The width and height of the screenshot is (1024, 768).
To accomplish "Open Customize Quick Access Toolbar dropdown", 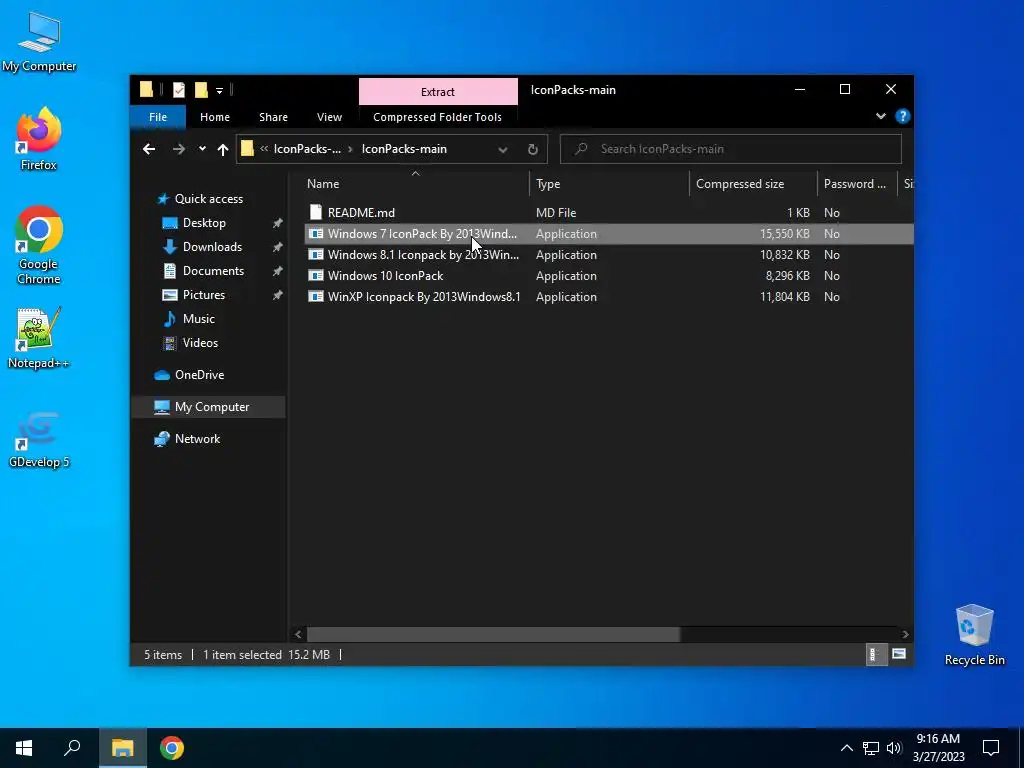I will pos(219,91).
